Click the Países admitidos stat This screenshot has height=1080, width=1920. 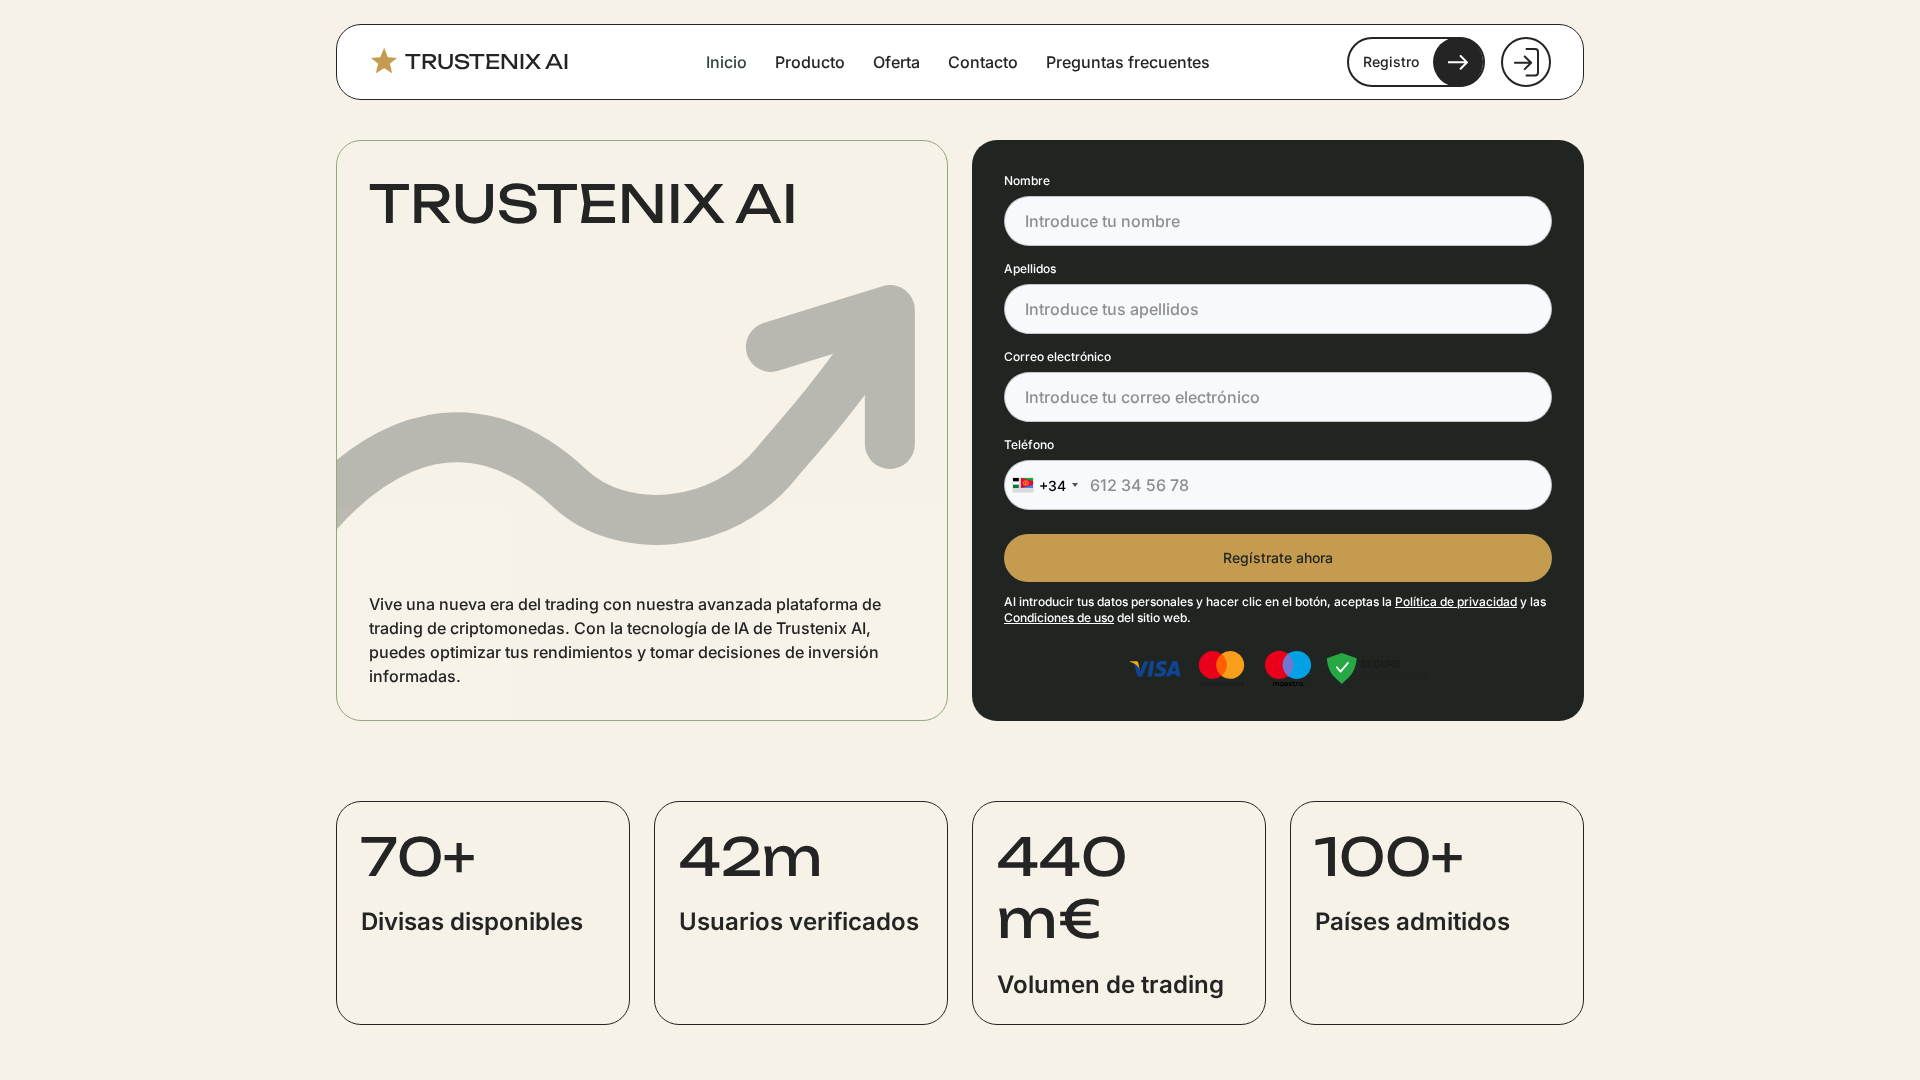[1437, 913]
